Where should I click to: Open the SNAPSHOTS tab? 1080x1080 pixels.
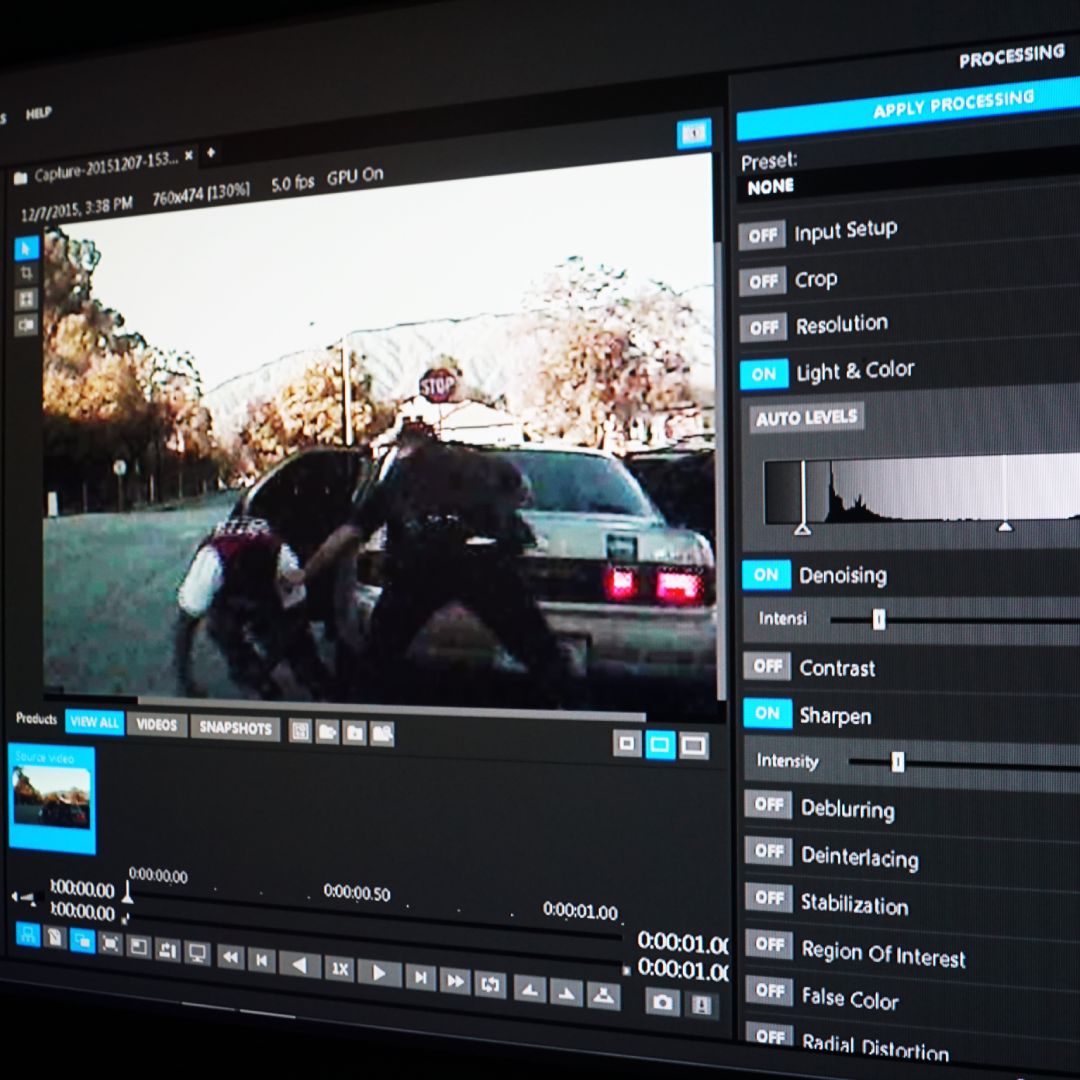tap(235, 729)
